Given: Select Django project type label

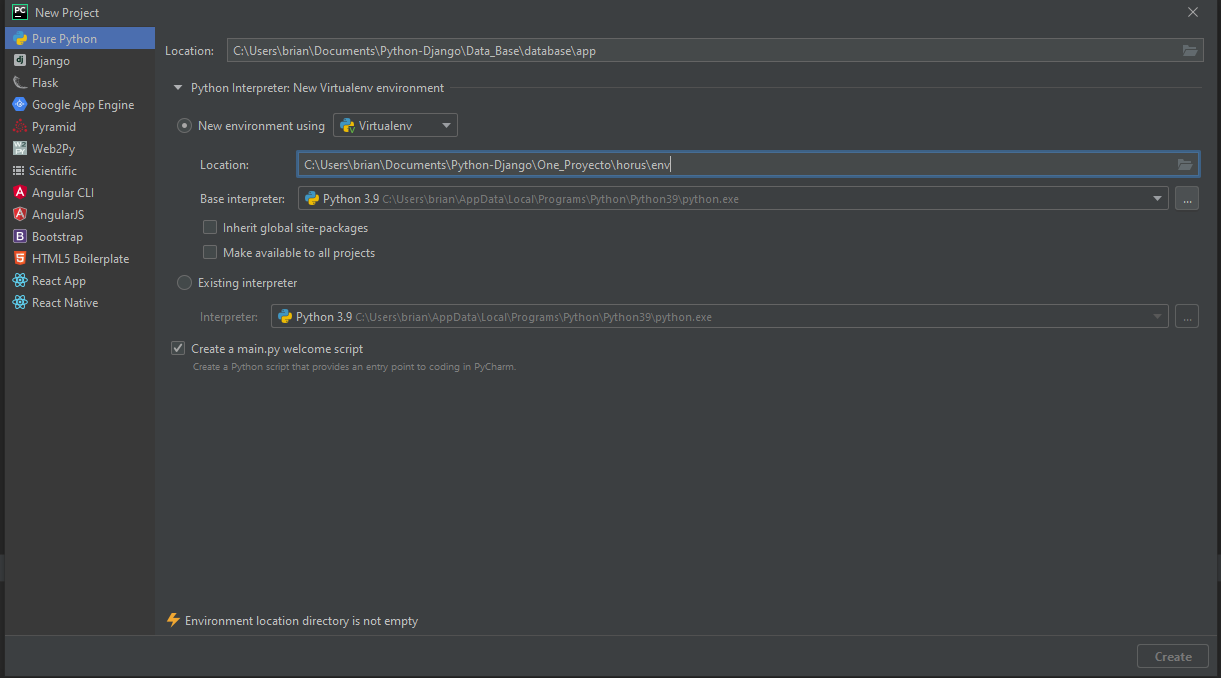Looking at the screenshot, I should (x=51, y=61).
